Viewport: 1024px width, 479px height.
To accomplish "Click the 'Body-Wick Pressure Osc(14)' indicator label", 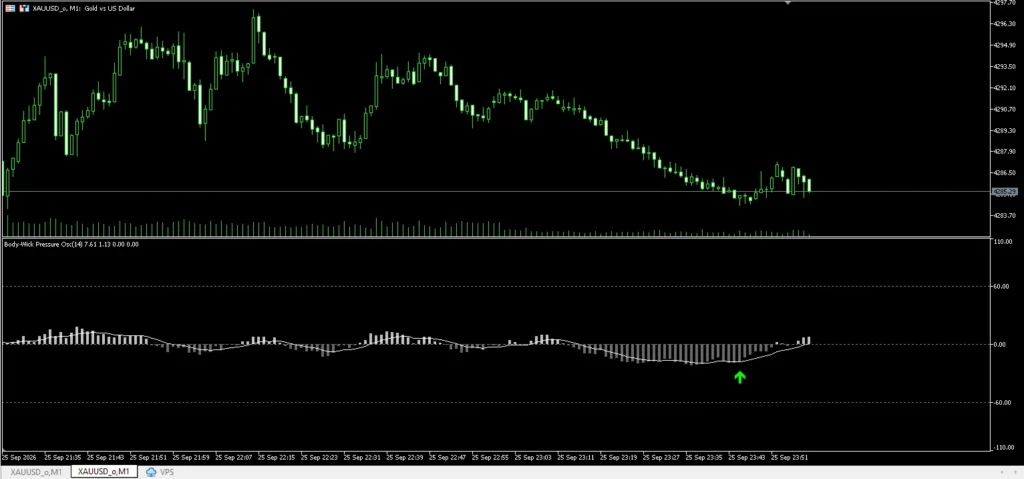I will (x=43, y=244).
